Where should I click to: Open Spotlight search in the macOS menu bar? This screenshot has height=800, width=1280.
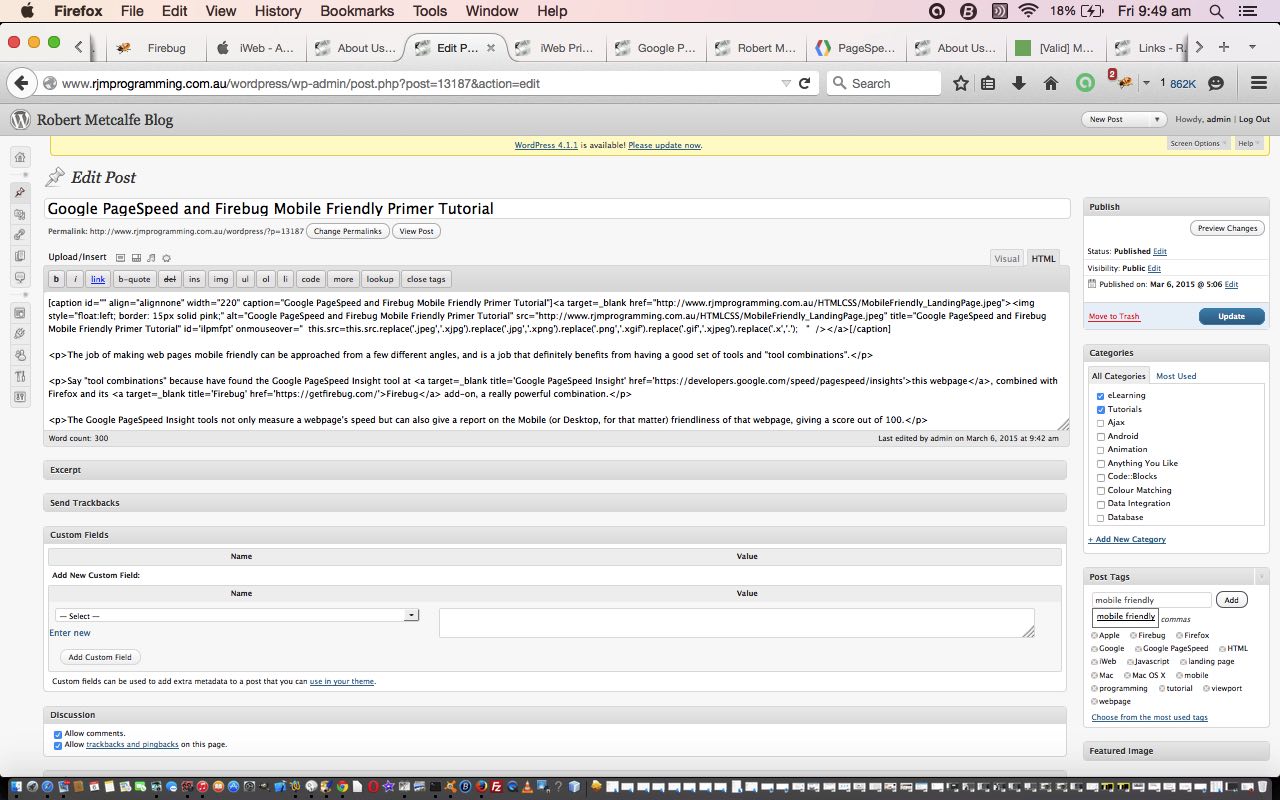click(x=1216, y=11)
